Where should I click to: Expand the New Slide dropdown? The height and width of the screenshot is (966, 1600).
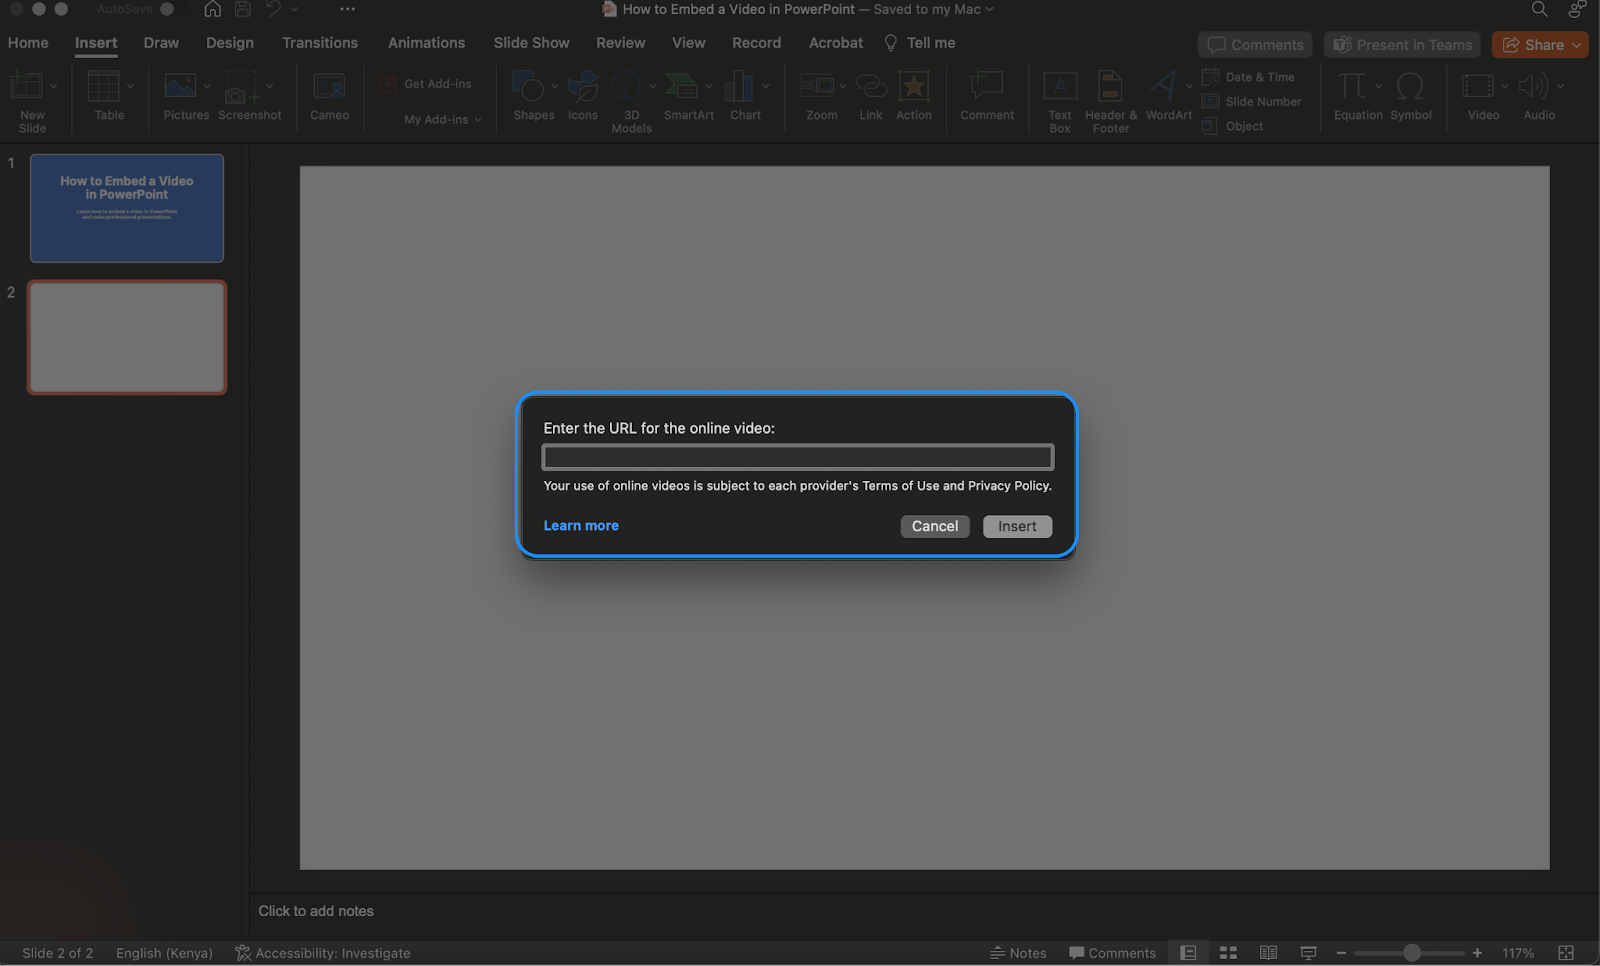(x=54, y=86)
